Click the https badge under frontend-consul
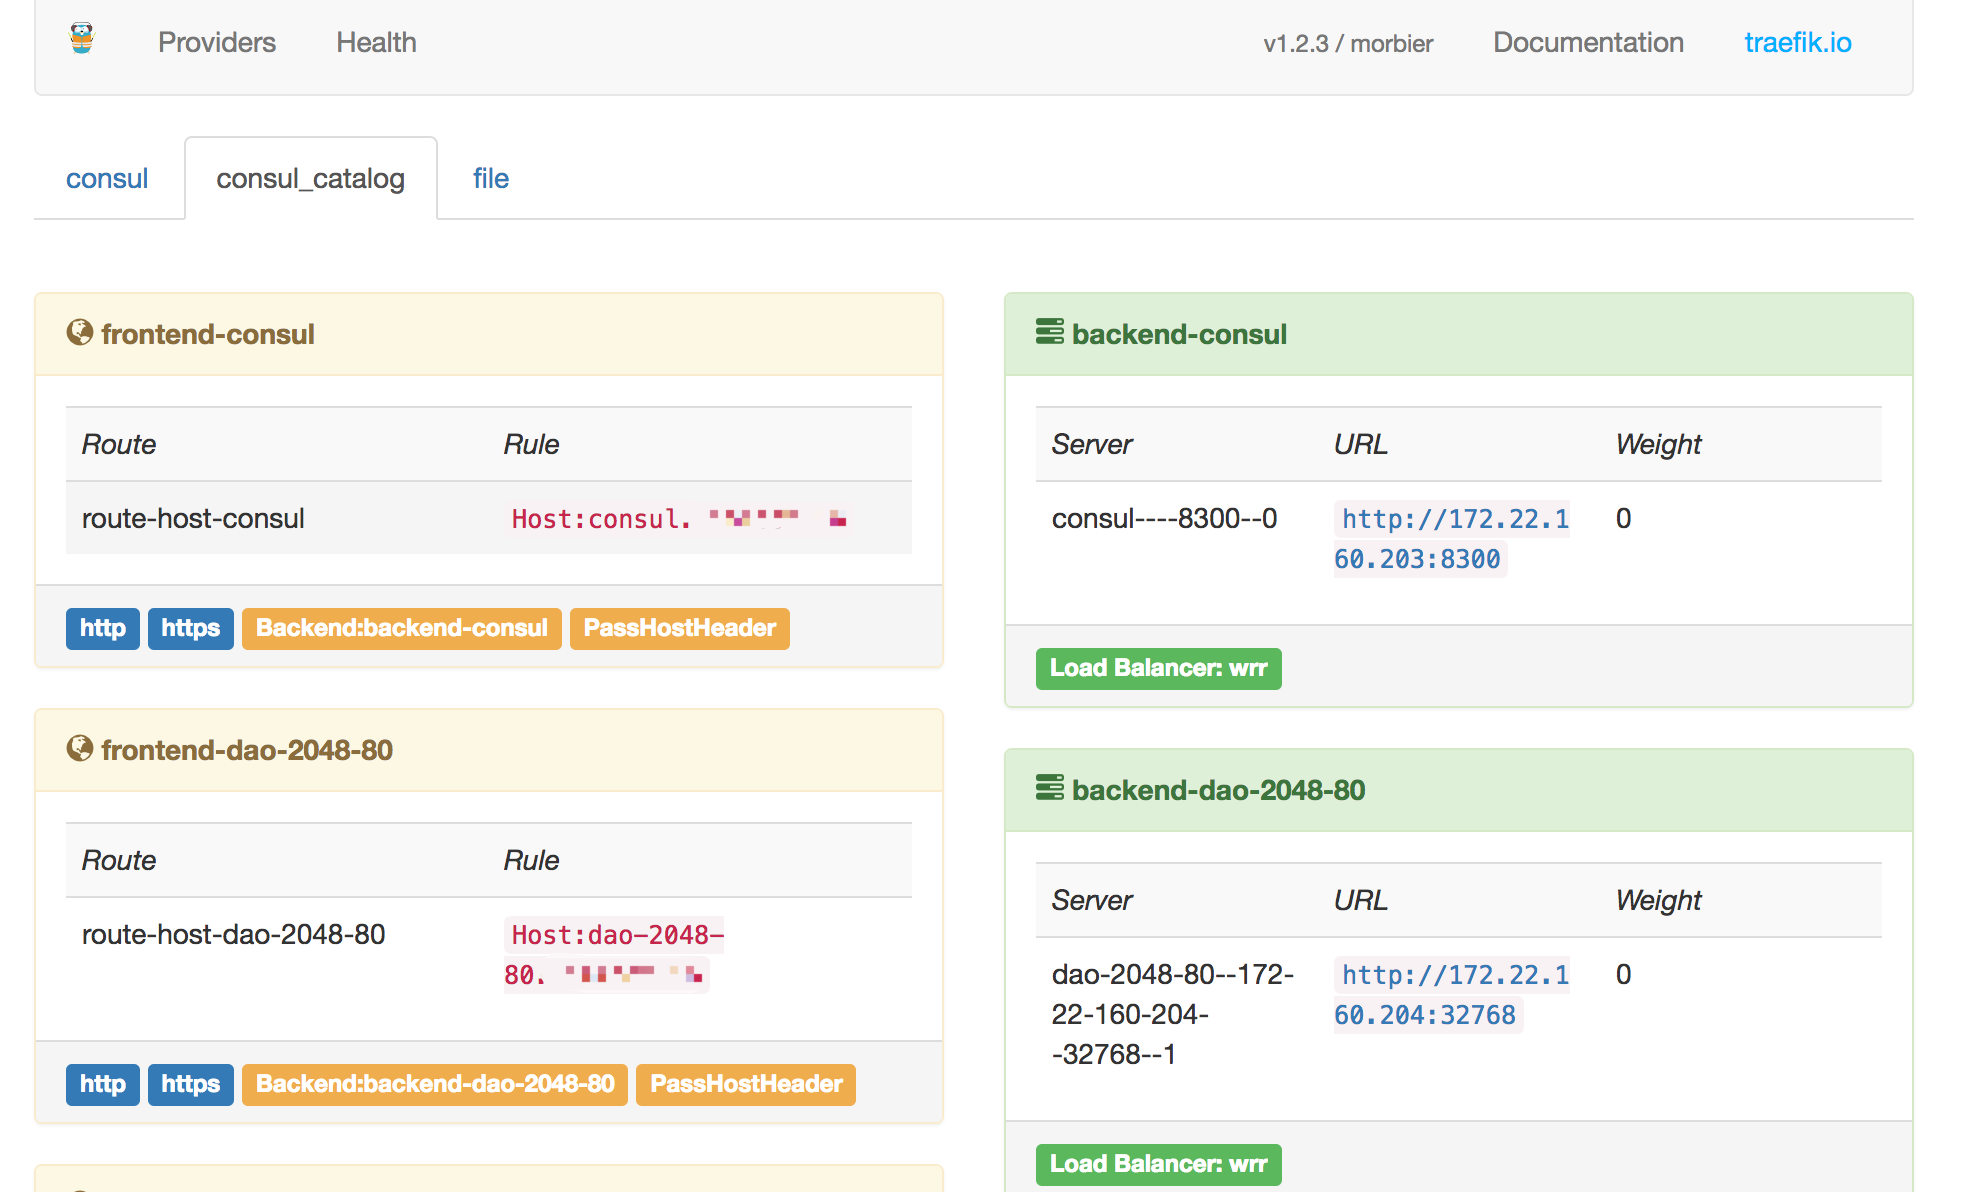The width and height of the screenshot is (1978, 1192). [x=191, y=629]
